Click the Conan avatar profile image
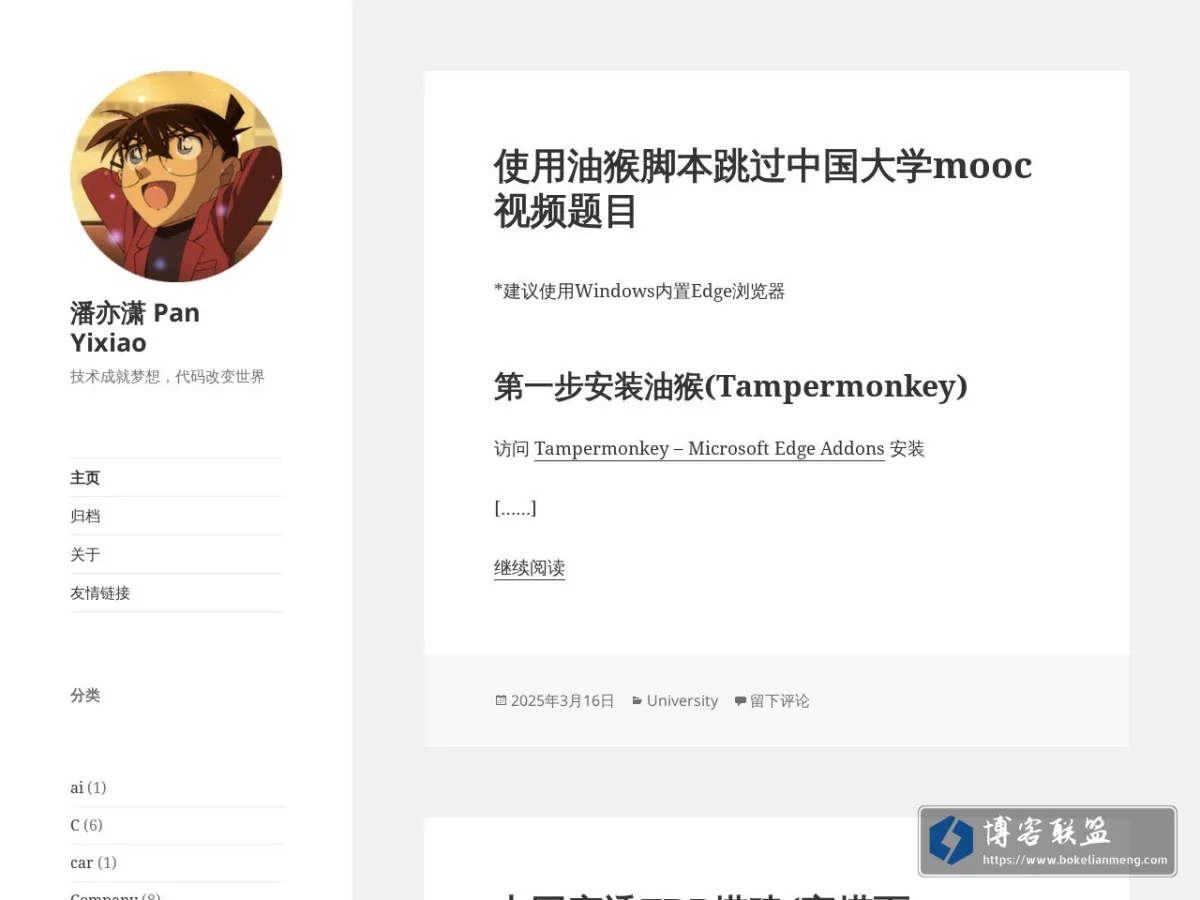The image size is (1200, 900). (176, 176)
